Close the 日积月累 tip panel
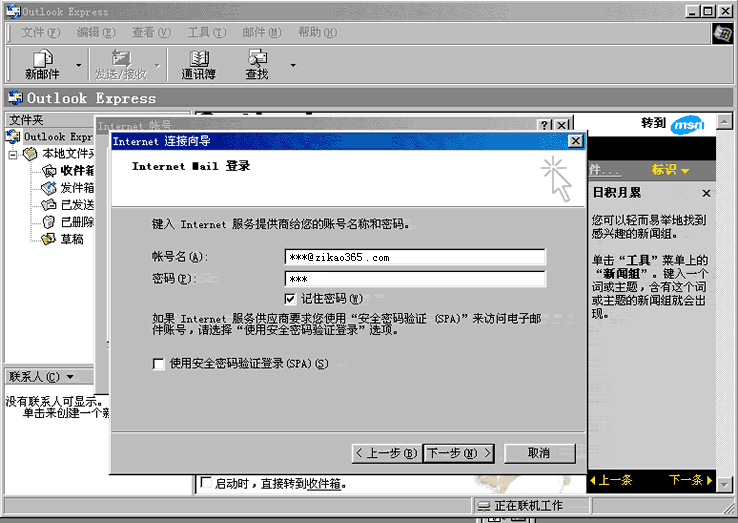The width and height of the screenshot is (738, 523). coord(706,193)
